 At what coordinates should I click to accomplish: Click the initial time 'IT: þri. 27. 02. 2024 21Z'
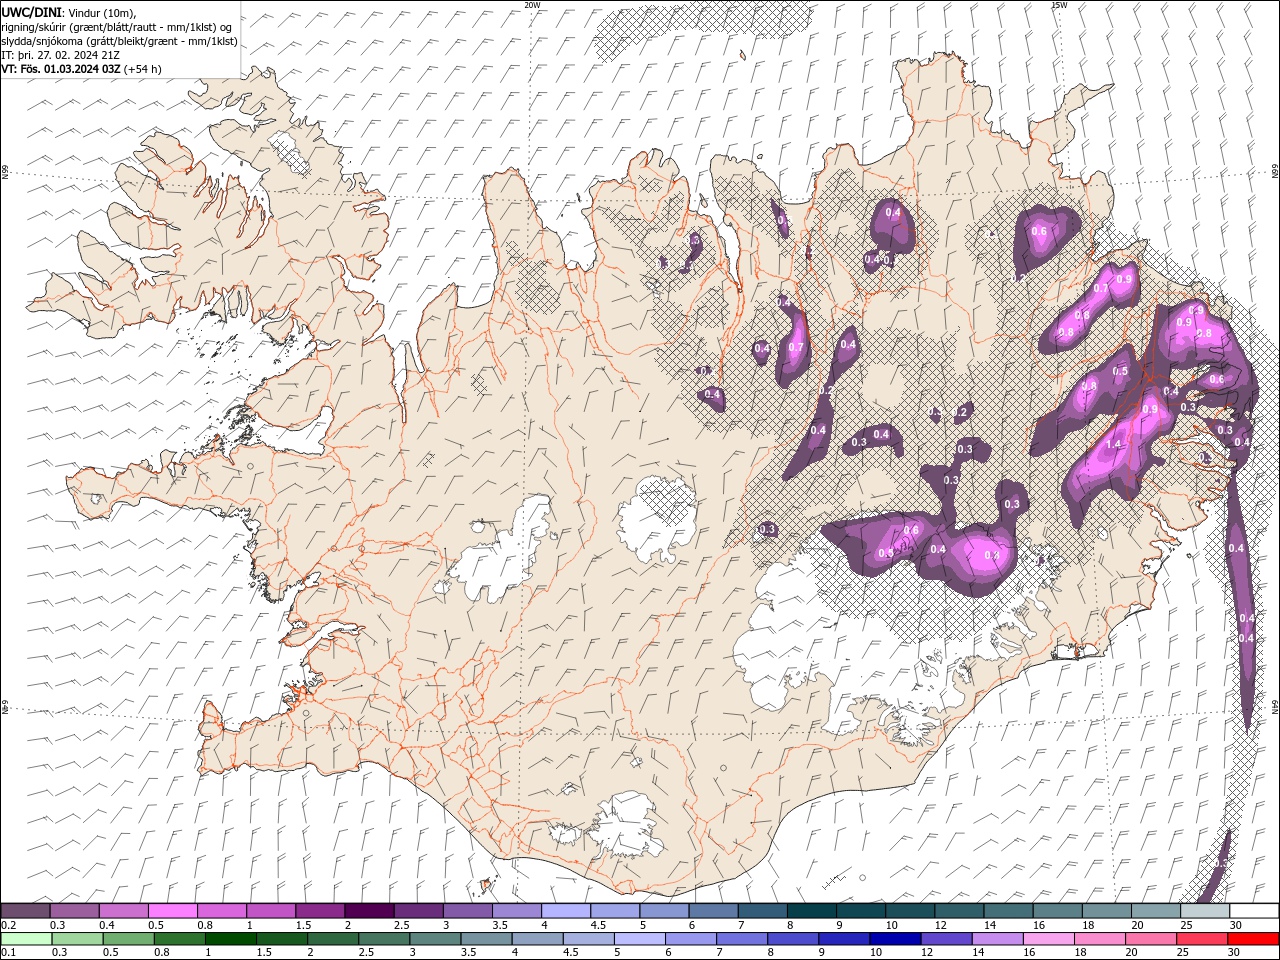61,55
